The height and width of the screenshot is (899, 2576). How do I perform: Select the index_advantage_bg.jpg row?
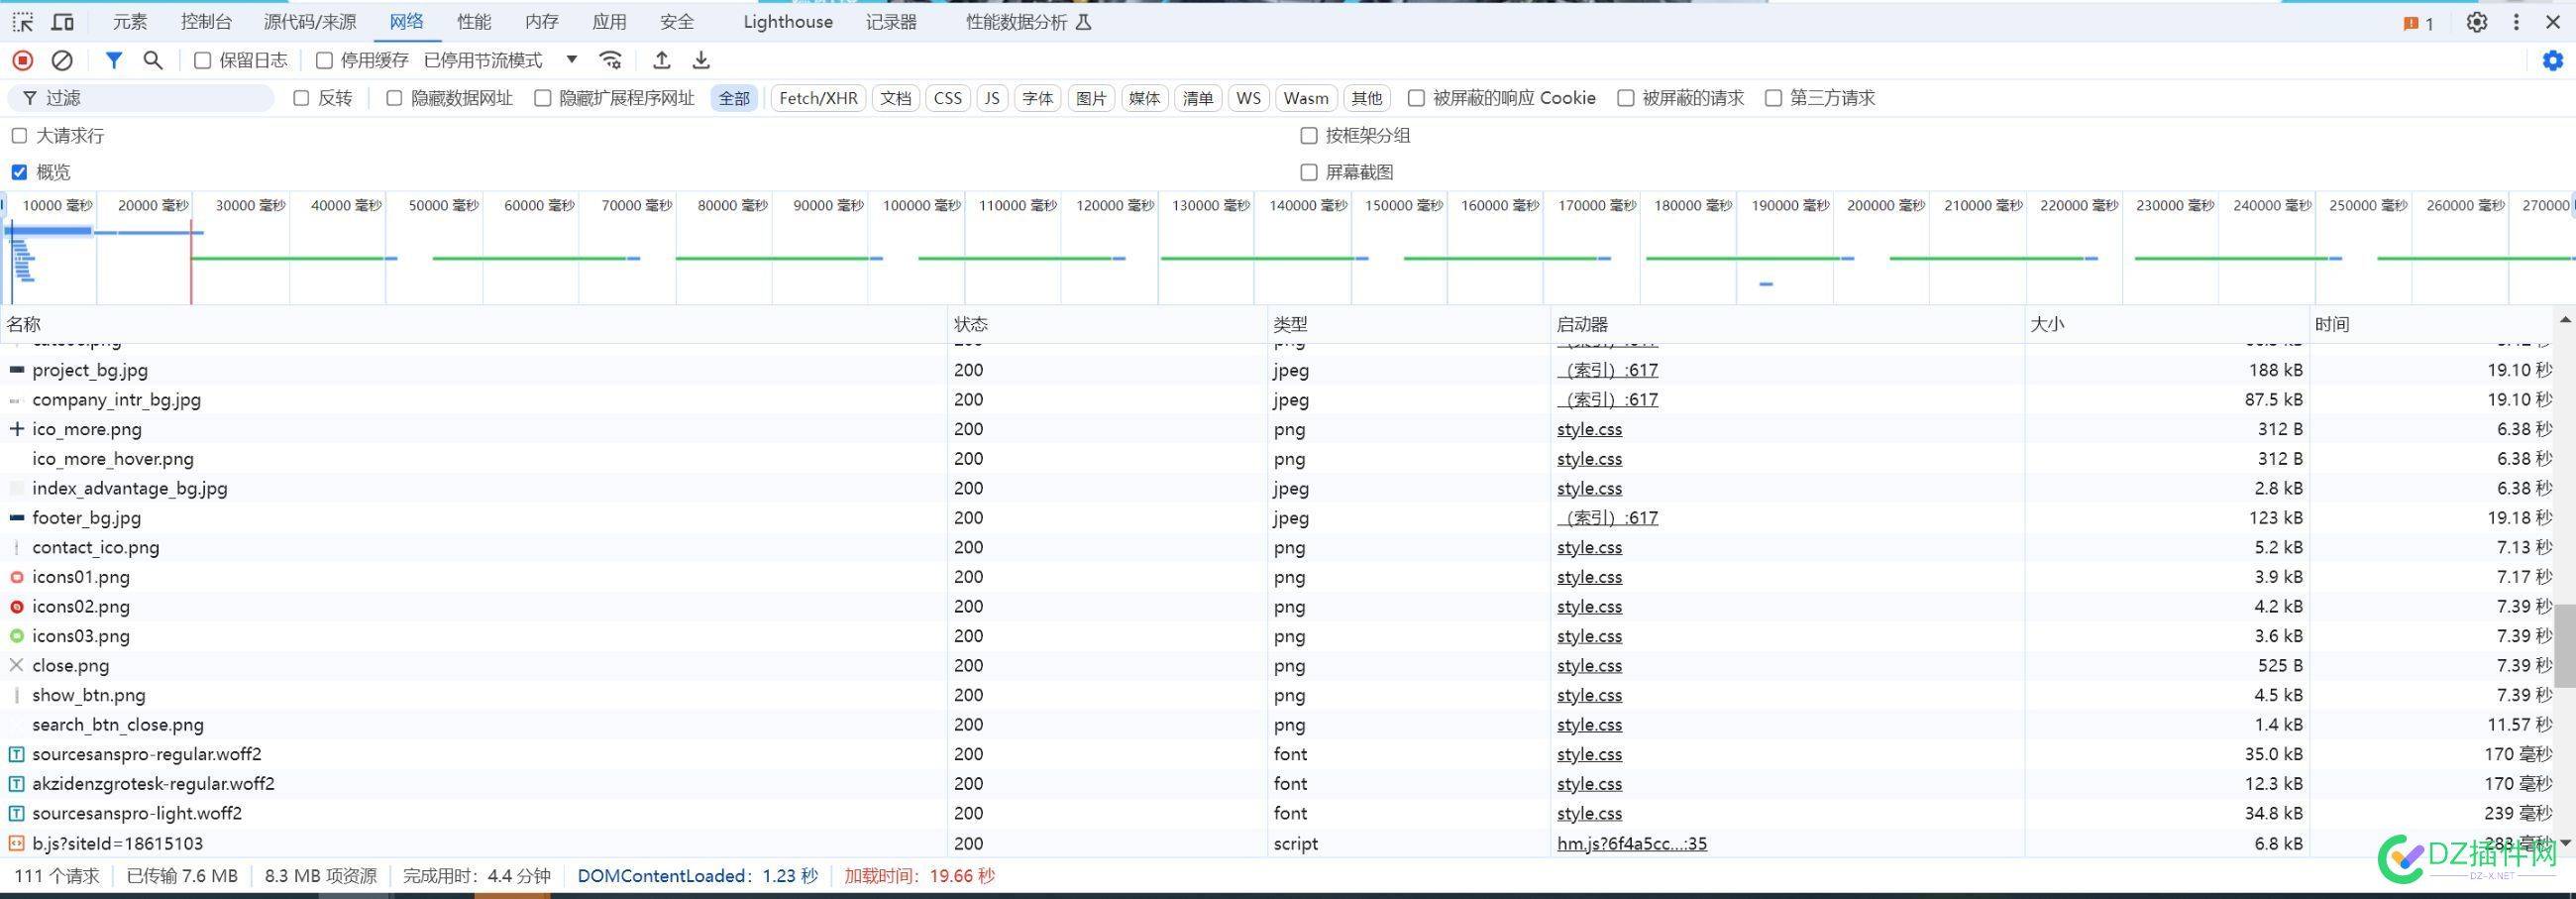(x=1277, y=488)
